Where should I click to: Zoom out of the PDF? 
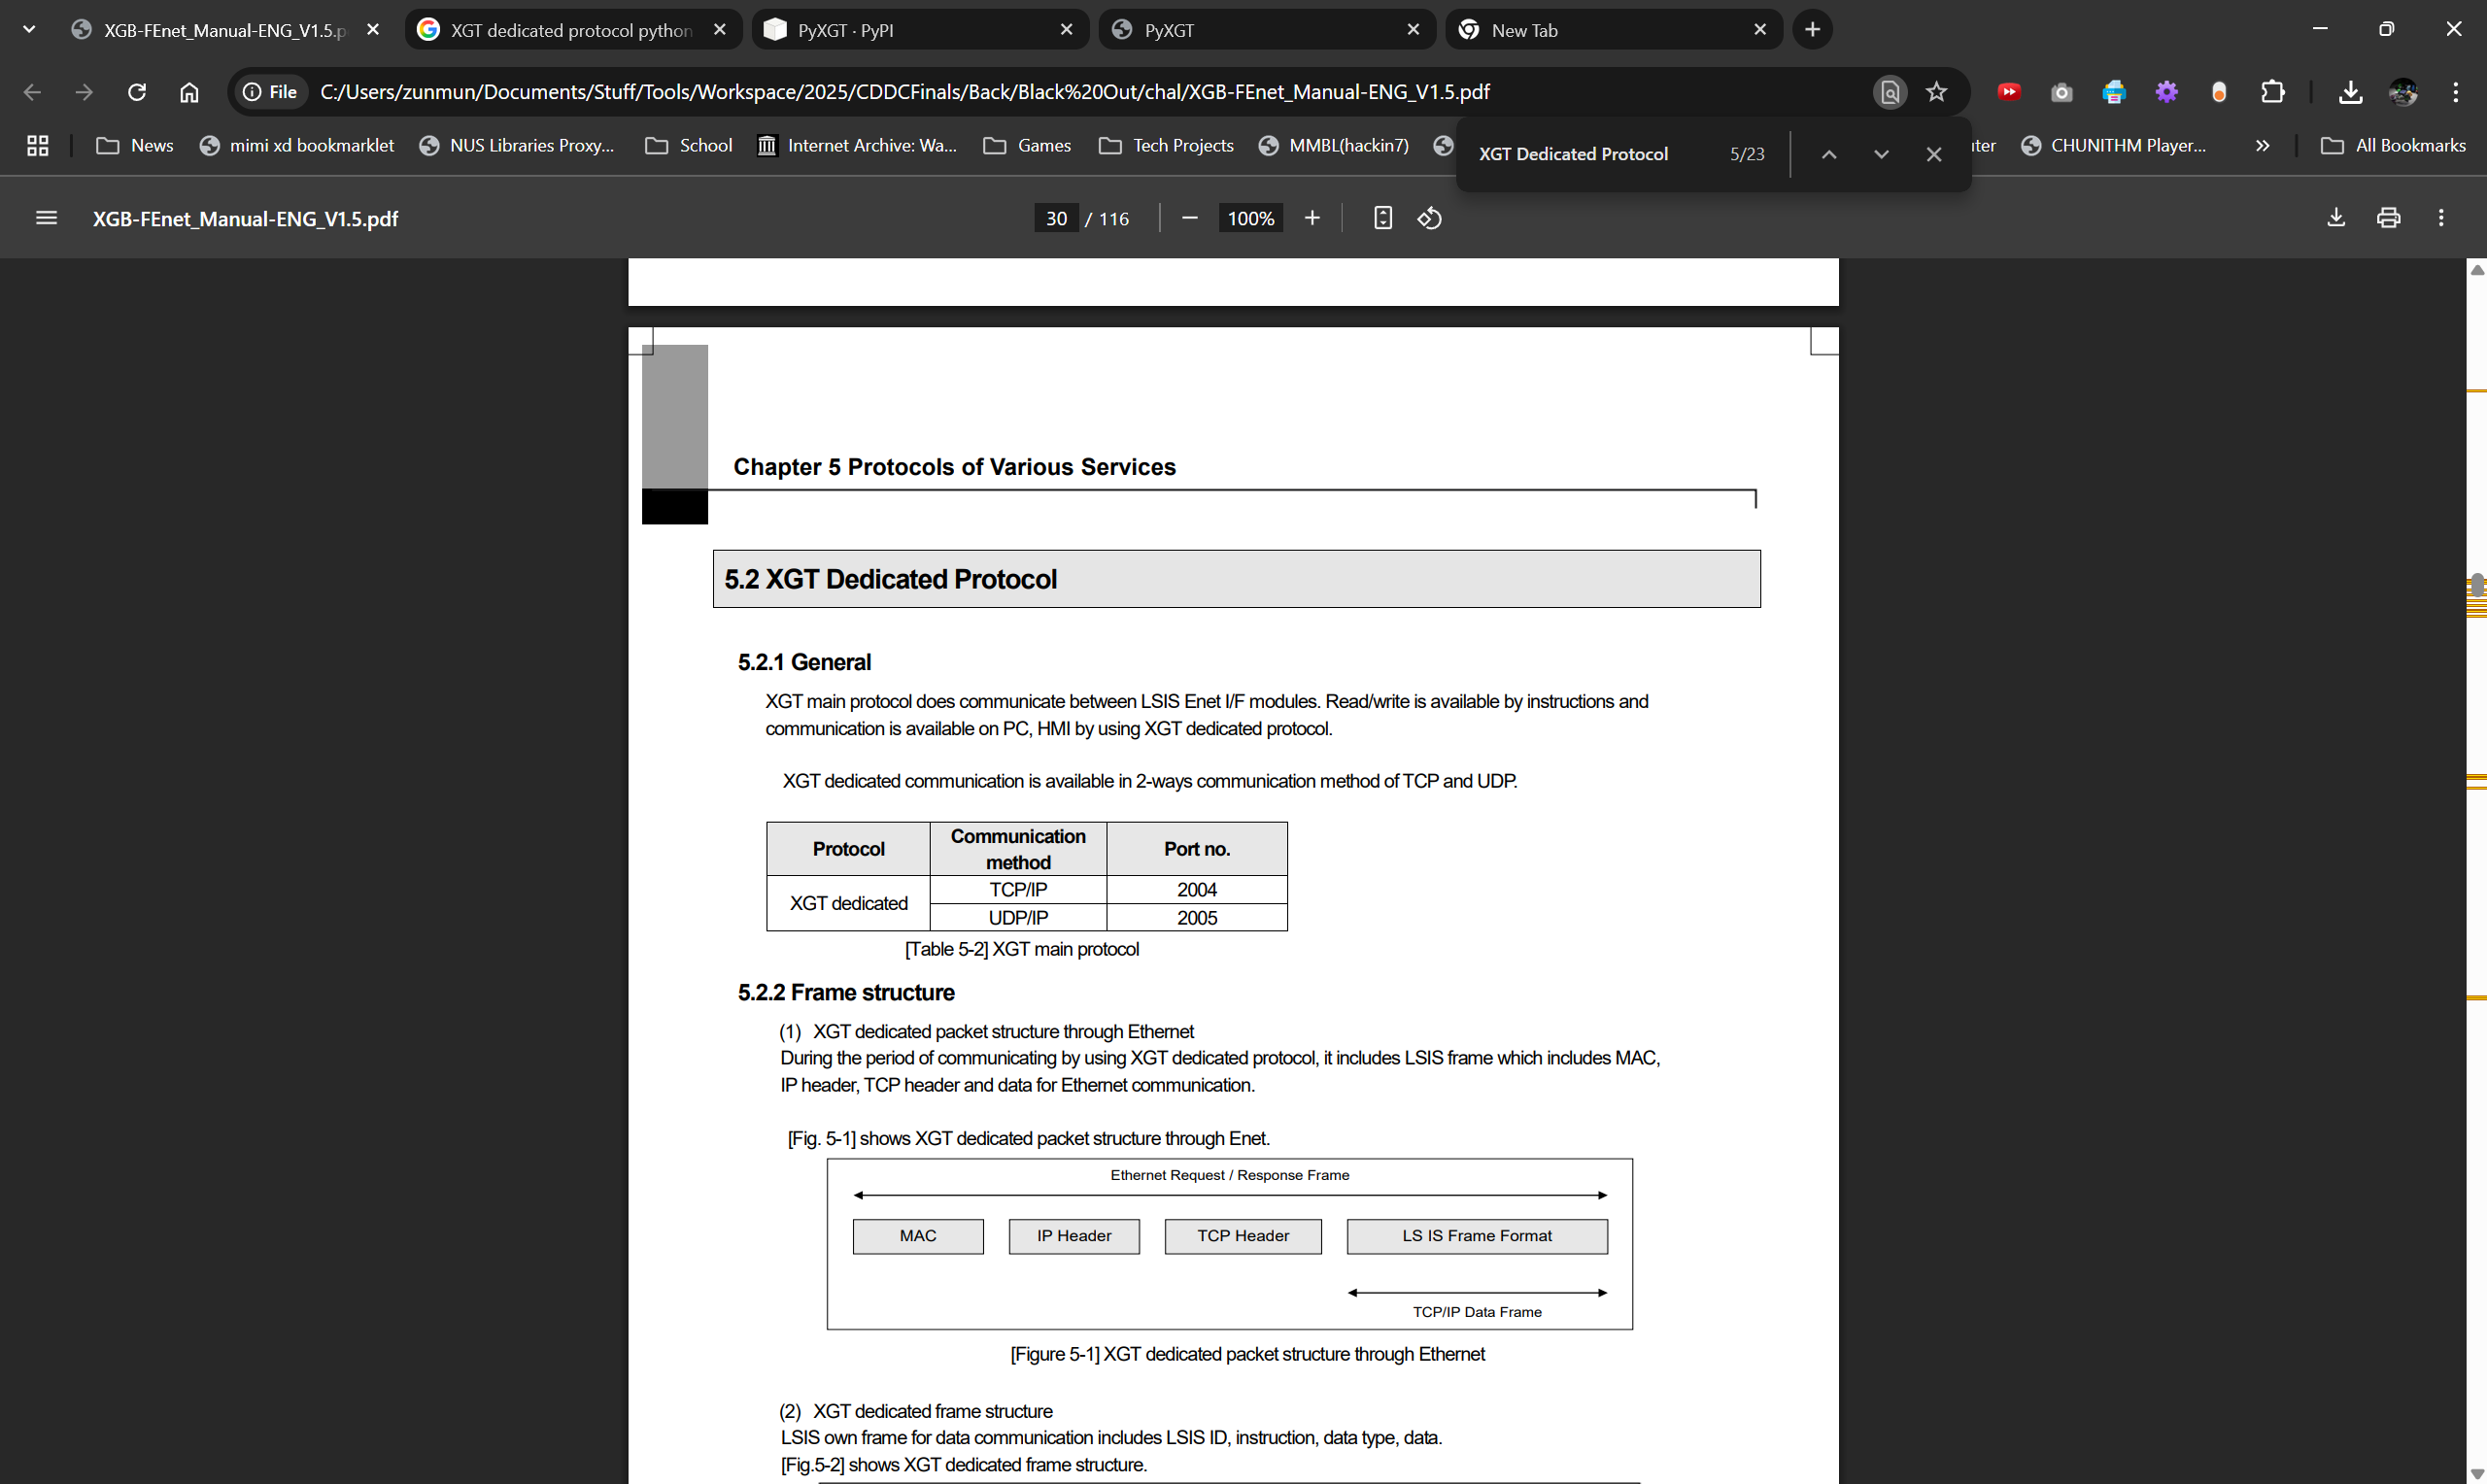click(x=1189, y=218)
